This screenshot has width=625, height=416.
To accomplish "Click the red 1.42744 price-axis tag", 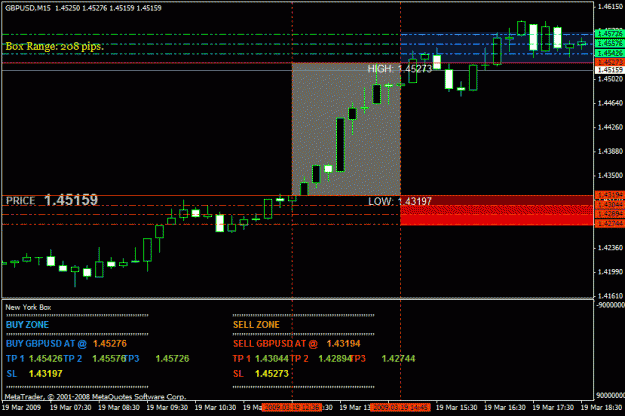I will tap(609, 224).
